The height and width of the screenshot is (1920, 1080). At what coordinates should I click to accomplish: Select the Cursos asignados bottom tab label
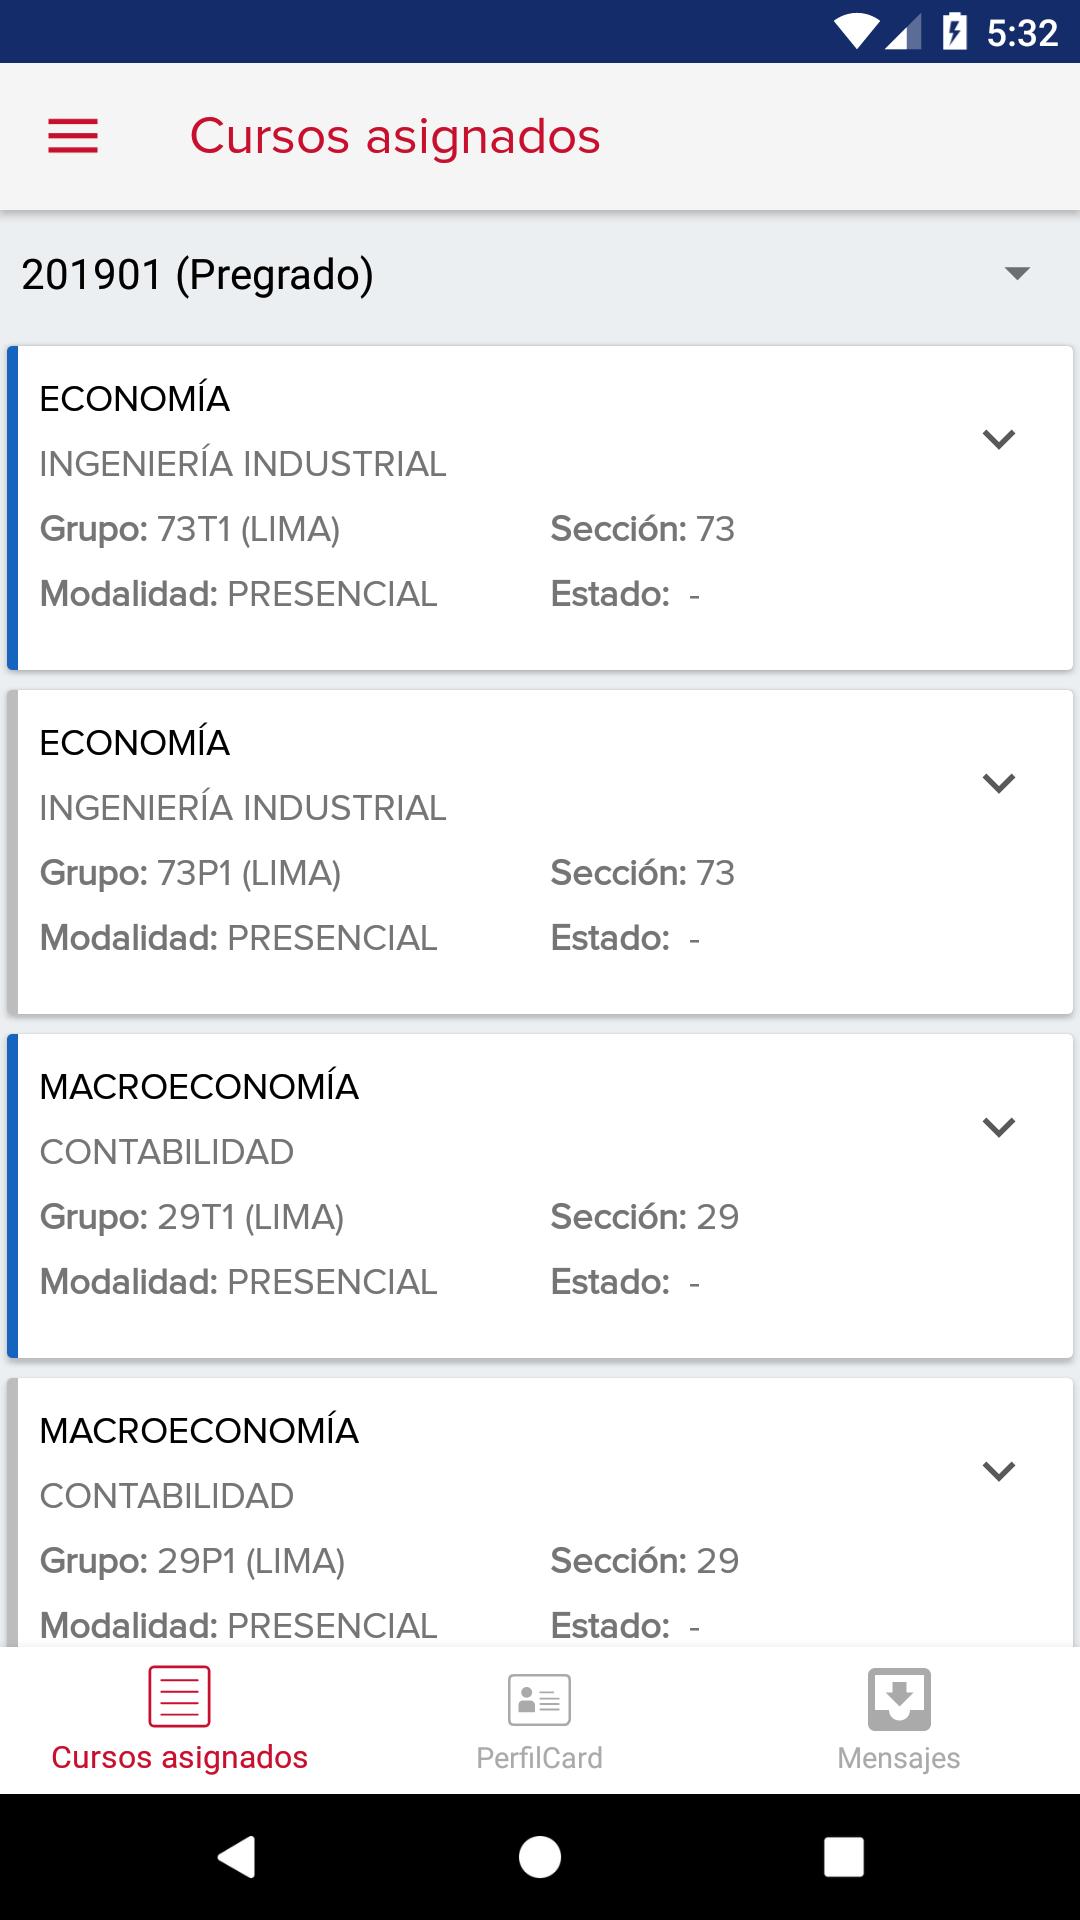180,1758
